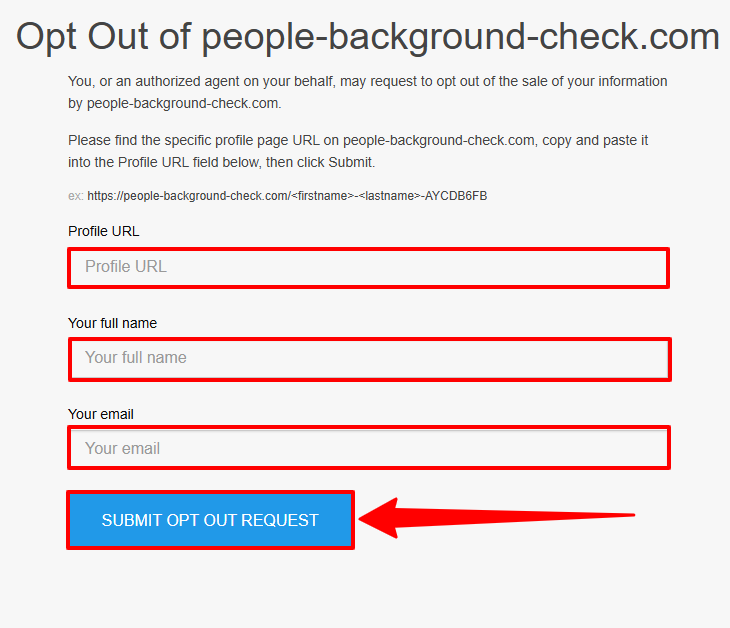Click the AYCDB6FB code in example URL

(456, 196)
